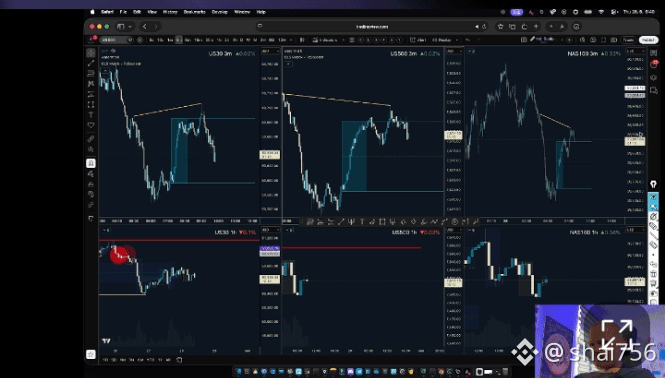This screenshot has height=378, width=665.
Task: Open the Indicators menu
Action: tap(325, 39)
